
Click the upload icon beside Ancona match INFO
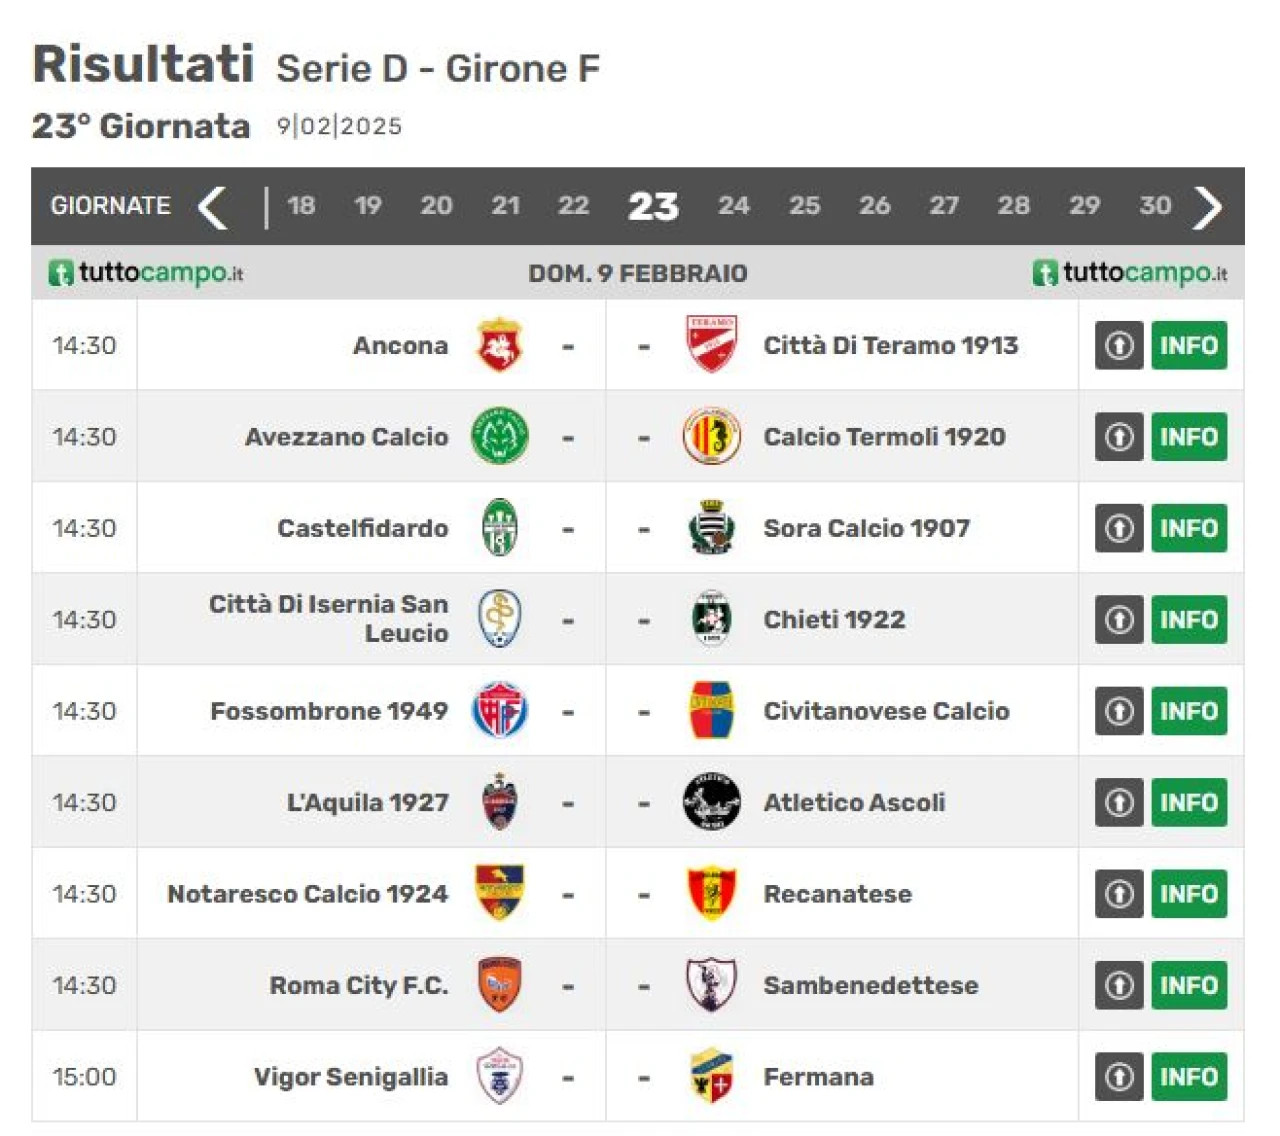(x=1119, y=345)
